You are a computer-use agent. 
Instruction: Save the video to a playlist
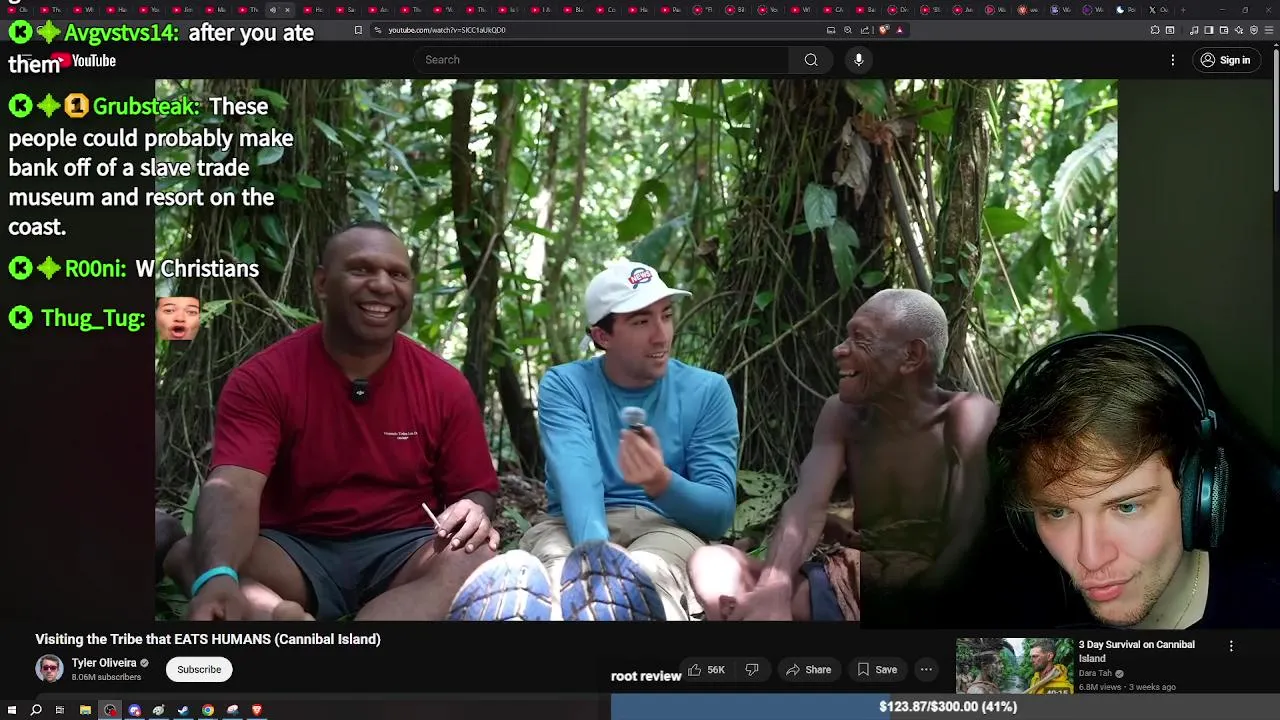(876, 670)
